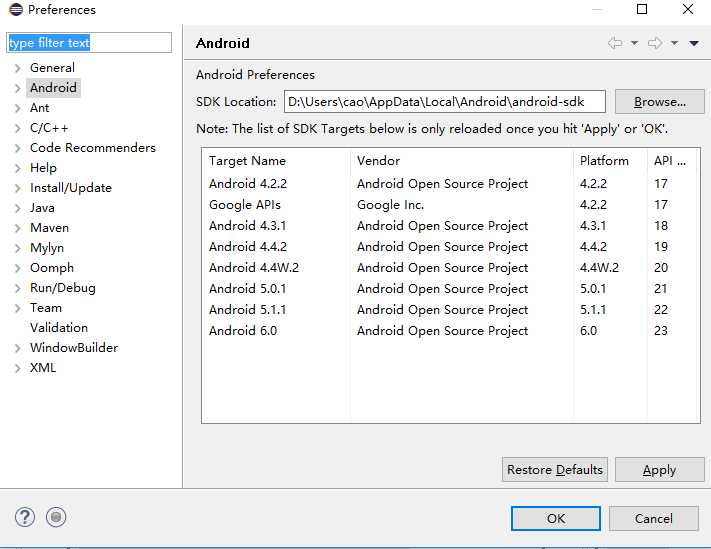Click Restore Defaults
711x549 pixels.
tap(555, 470)
